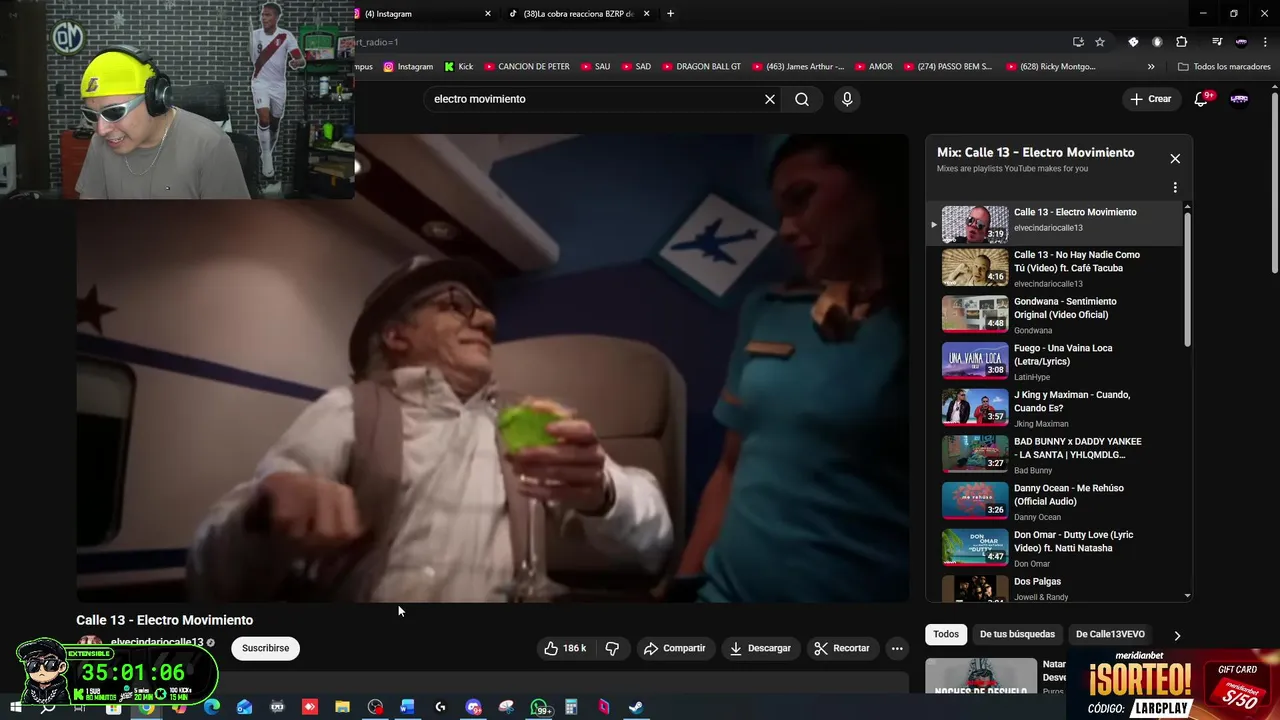Open AMOR bookmark

(x=873, y=67)
